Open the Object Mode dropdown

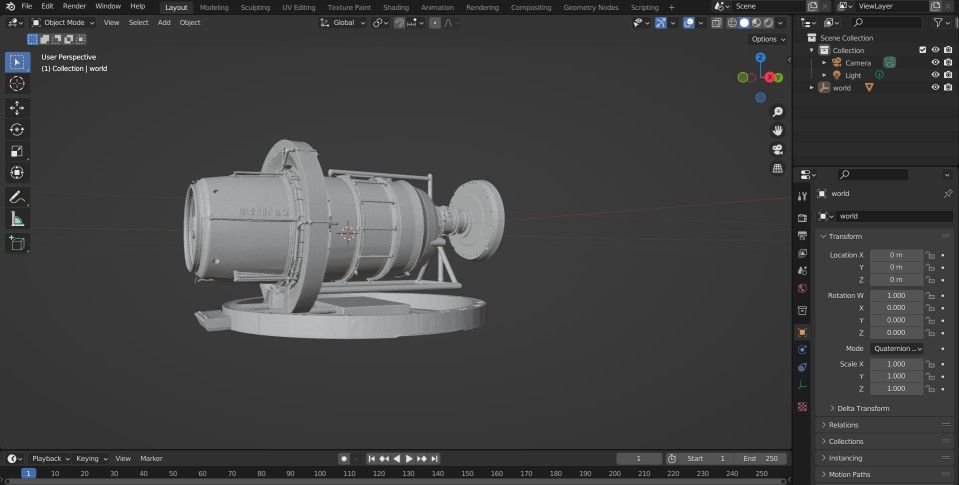[x=63, y=22]
